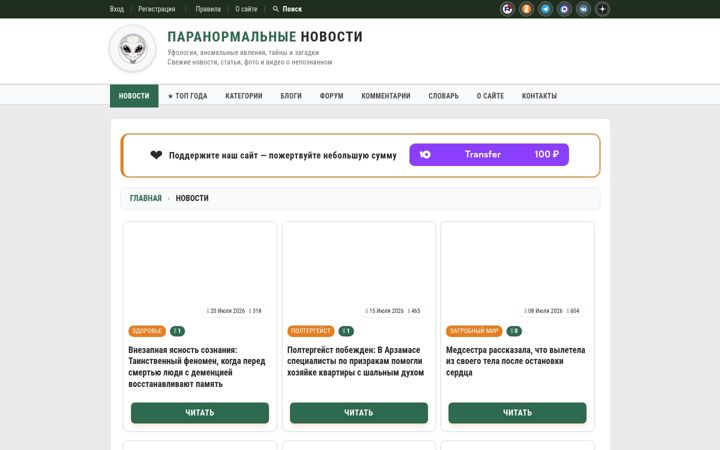Open article Полтергейст побежден headline

pyautogui.click(x=355, y=361)
